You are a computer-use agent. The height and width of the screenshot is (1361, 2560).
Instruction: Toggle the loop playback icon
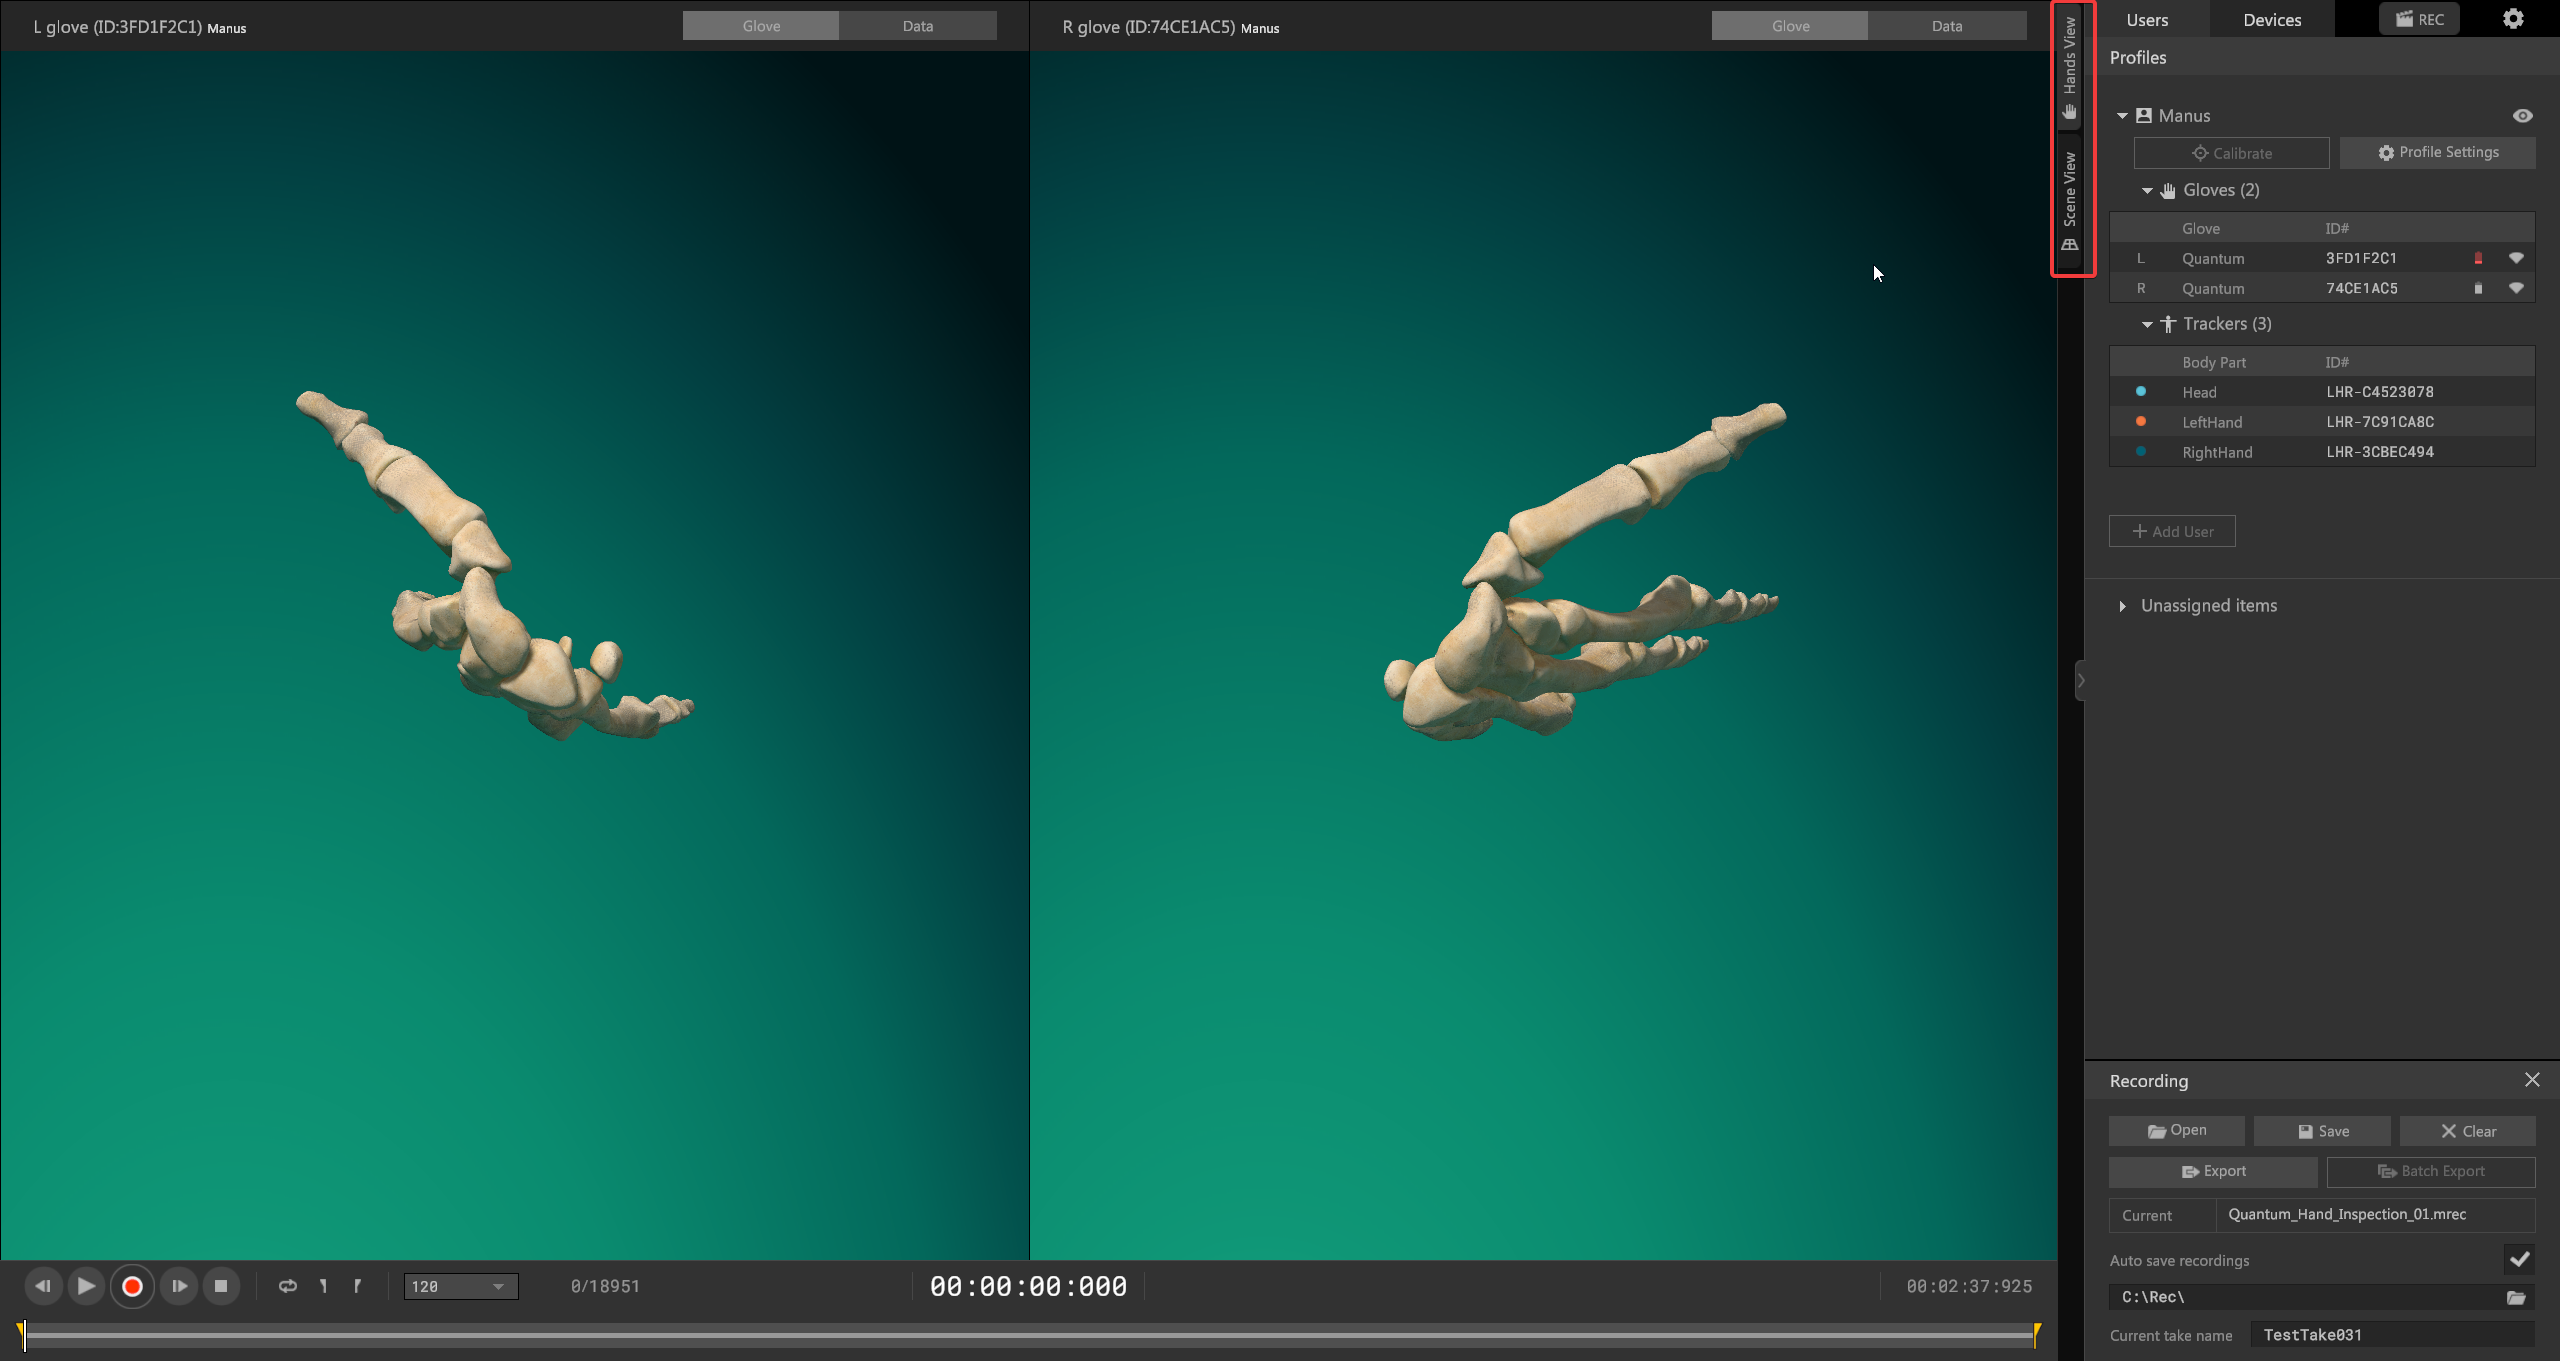pos(288,1286)
